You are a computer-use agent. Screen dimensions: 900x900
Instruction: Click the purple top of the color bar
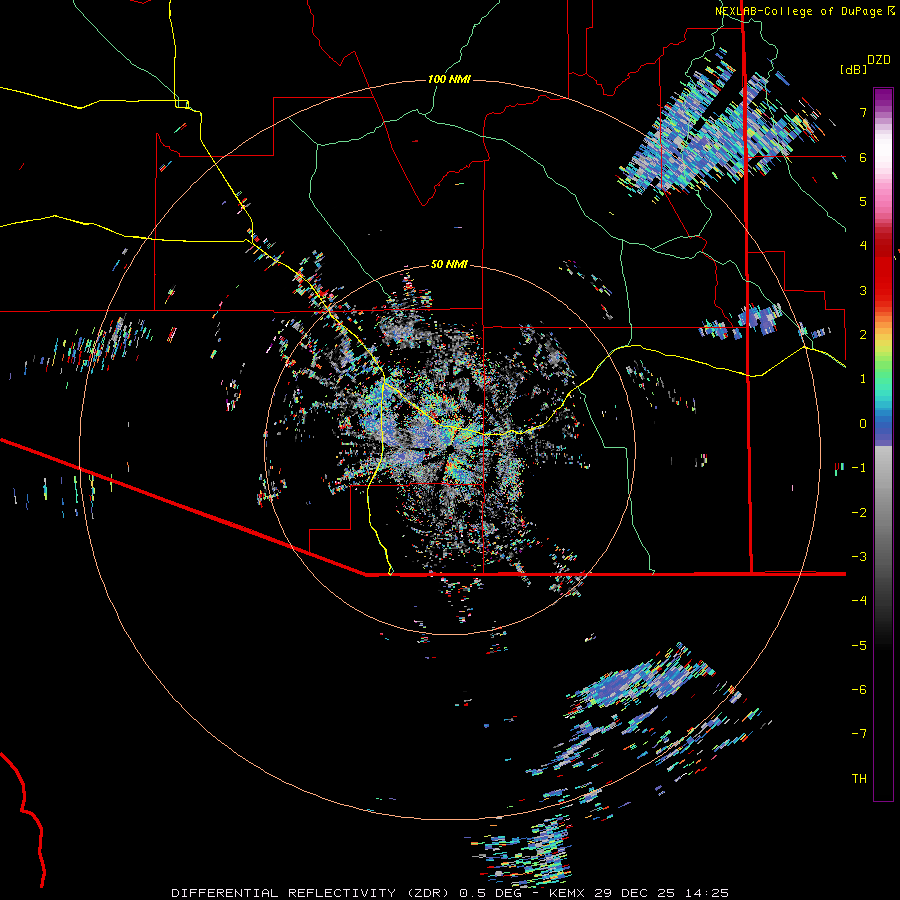point(883,98)
